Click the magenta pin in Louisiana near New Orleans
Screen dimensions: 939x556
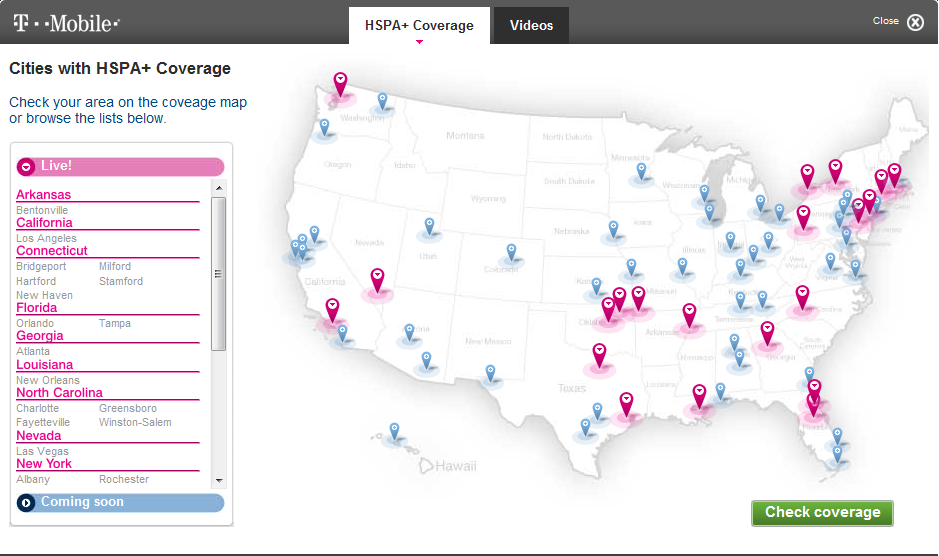tap(699, 397)
